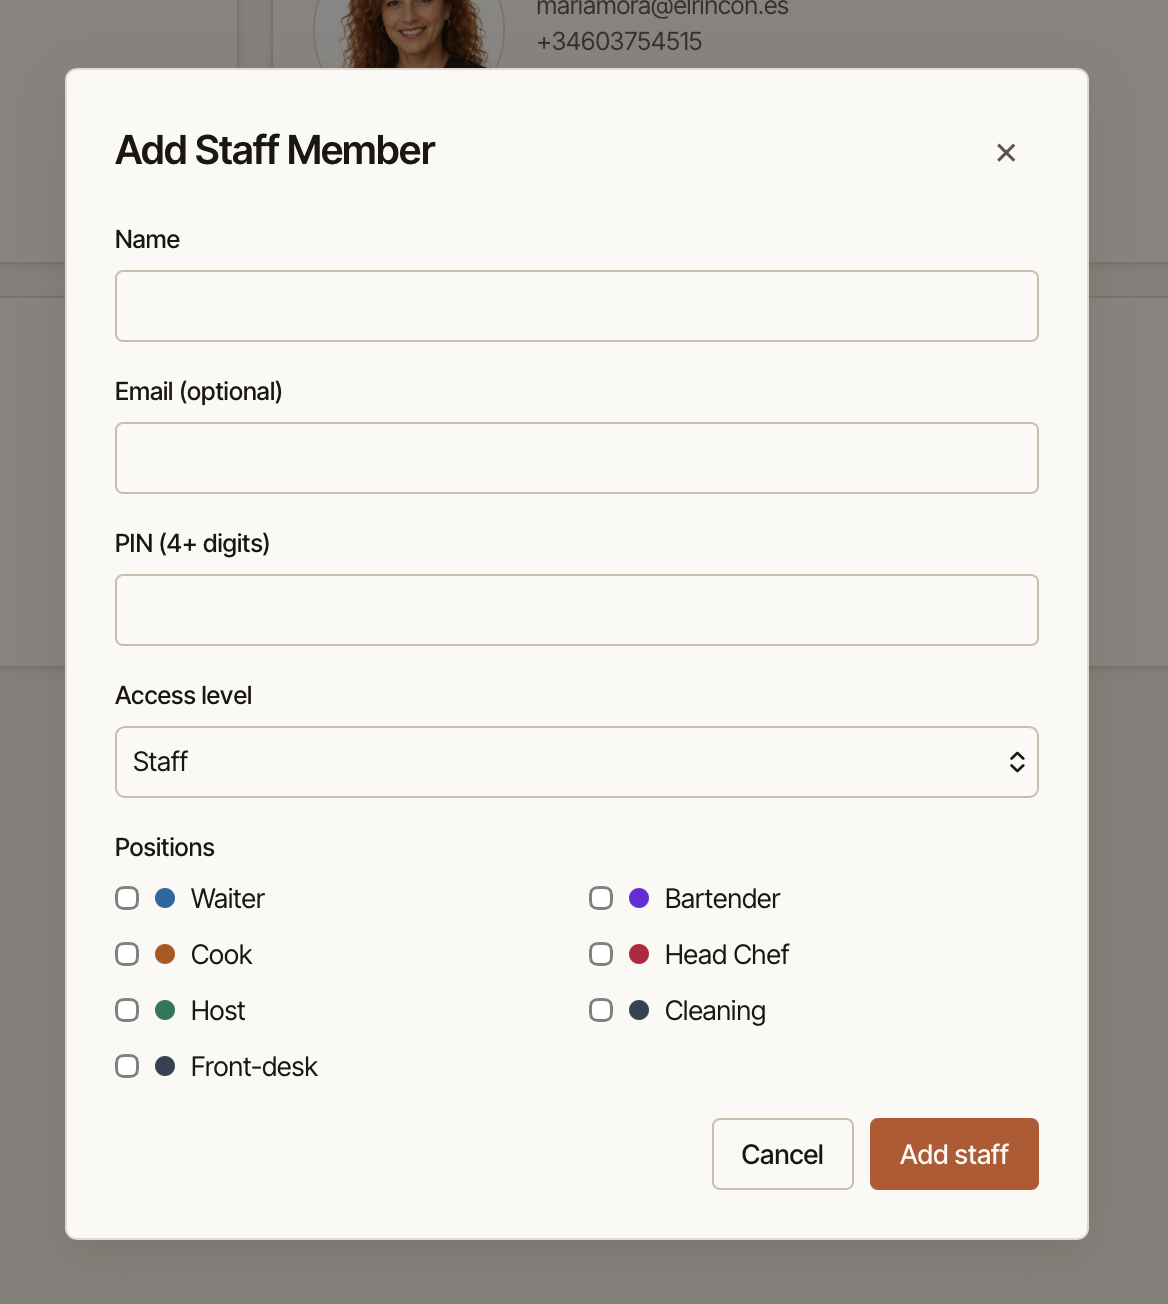The width and height of the screenshot is (1168, 1304).
Task: Focus the Email (optional) input field
Action: pos(577,458)
